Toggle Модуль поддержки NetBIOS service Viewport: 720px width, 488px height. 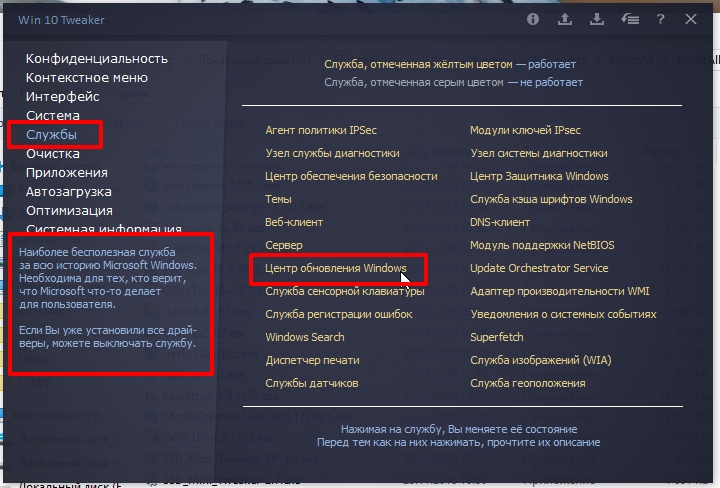(542, 245)
